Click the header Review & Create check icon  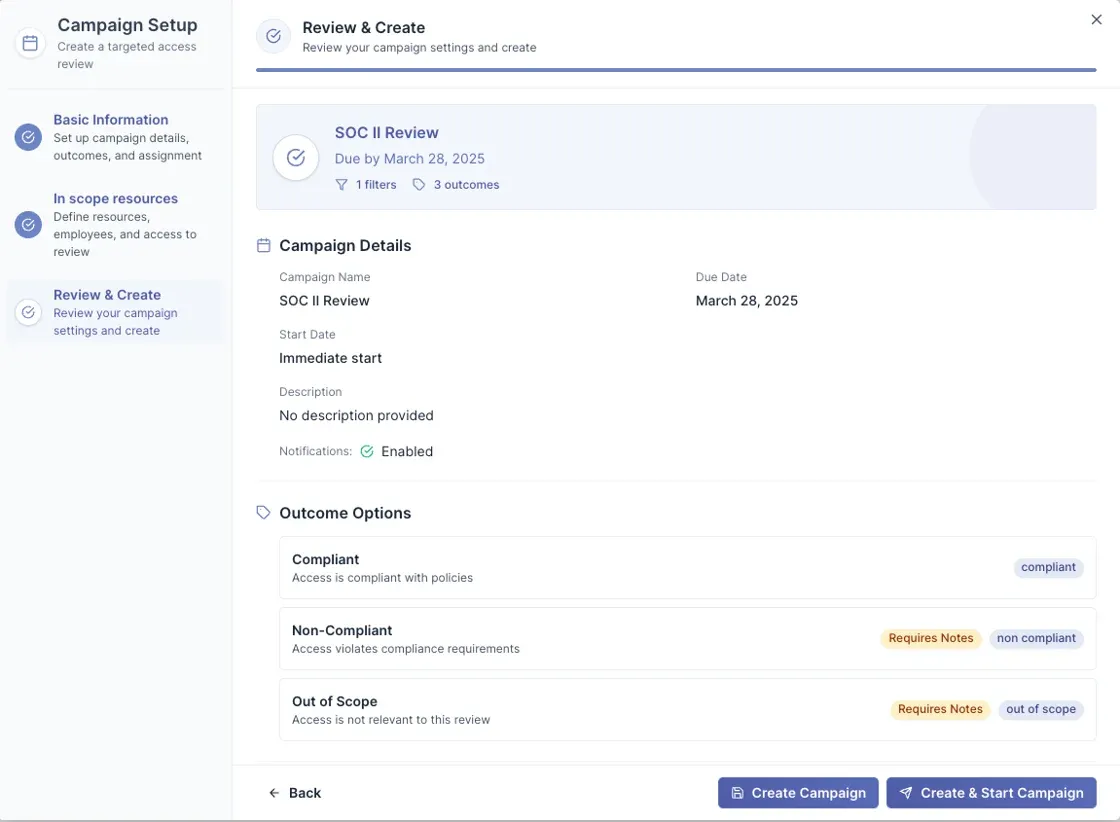pos(273,37)
